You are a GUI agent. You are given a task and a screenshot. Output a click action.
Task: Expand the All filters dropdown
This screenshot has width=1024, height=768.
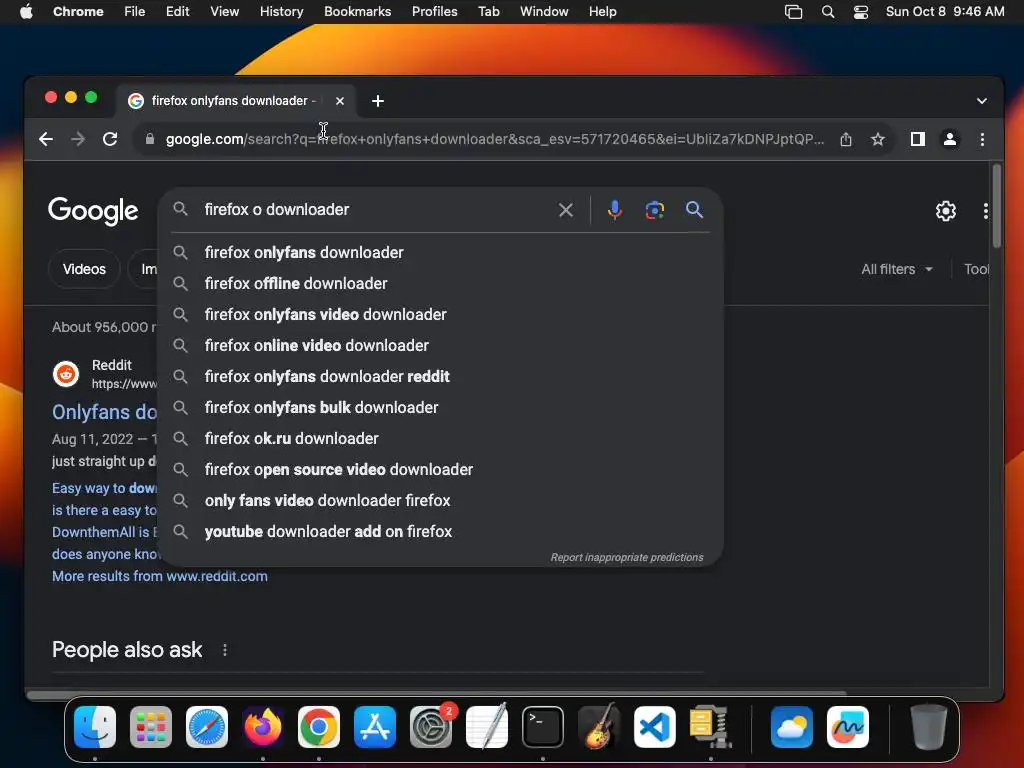click(x=897, y=269)
